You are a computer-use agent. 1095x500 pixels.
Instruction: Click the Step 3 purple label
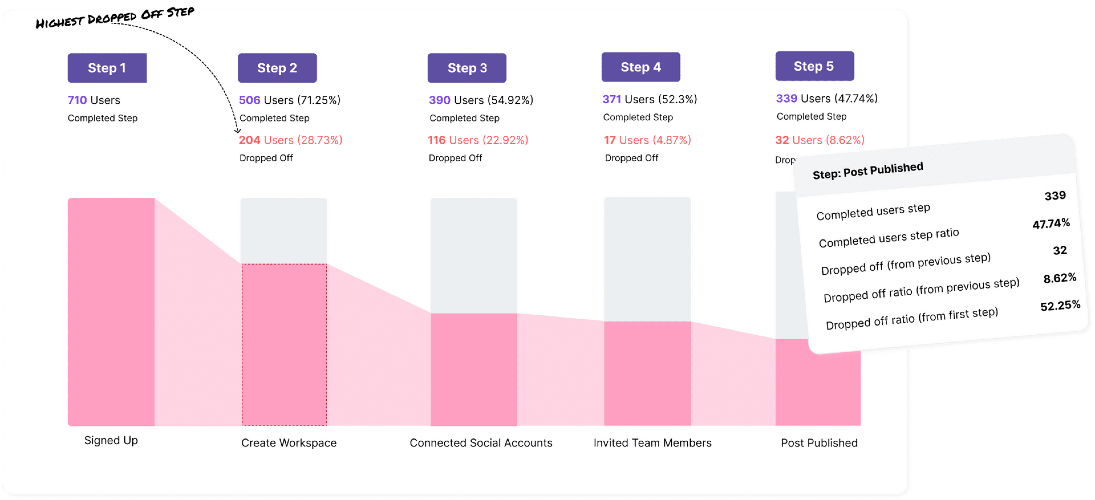coord(467,68)
